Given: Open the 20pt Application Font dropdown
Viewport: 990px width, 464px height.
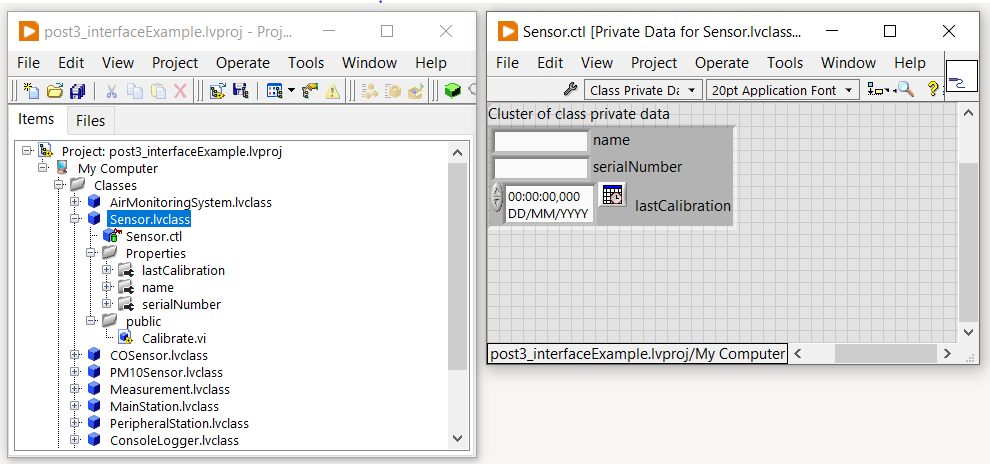Looking at the screenshot, I should 783,90.
